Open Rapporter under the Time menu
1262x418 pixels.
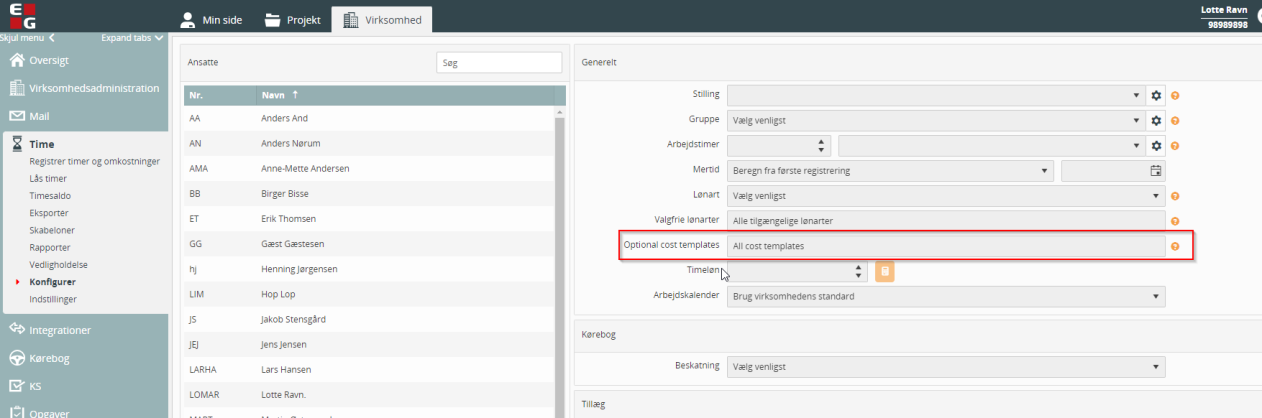click(50, 247)
